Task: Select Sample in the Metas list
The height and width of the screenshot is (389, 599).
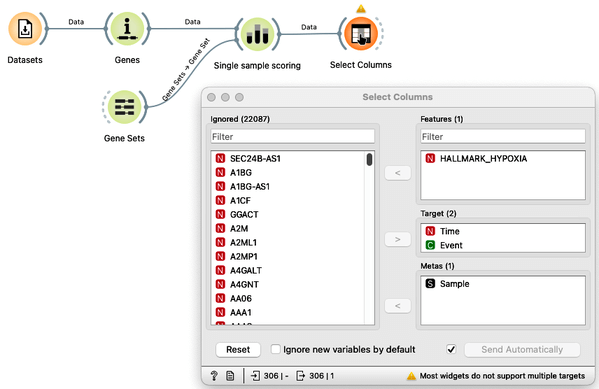Action: [503, 284]
